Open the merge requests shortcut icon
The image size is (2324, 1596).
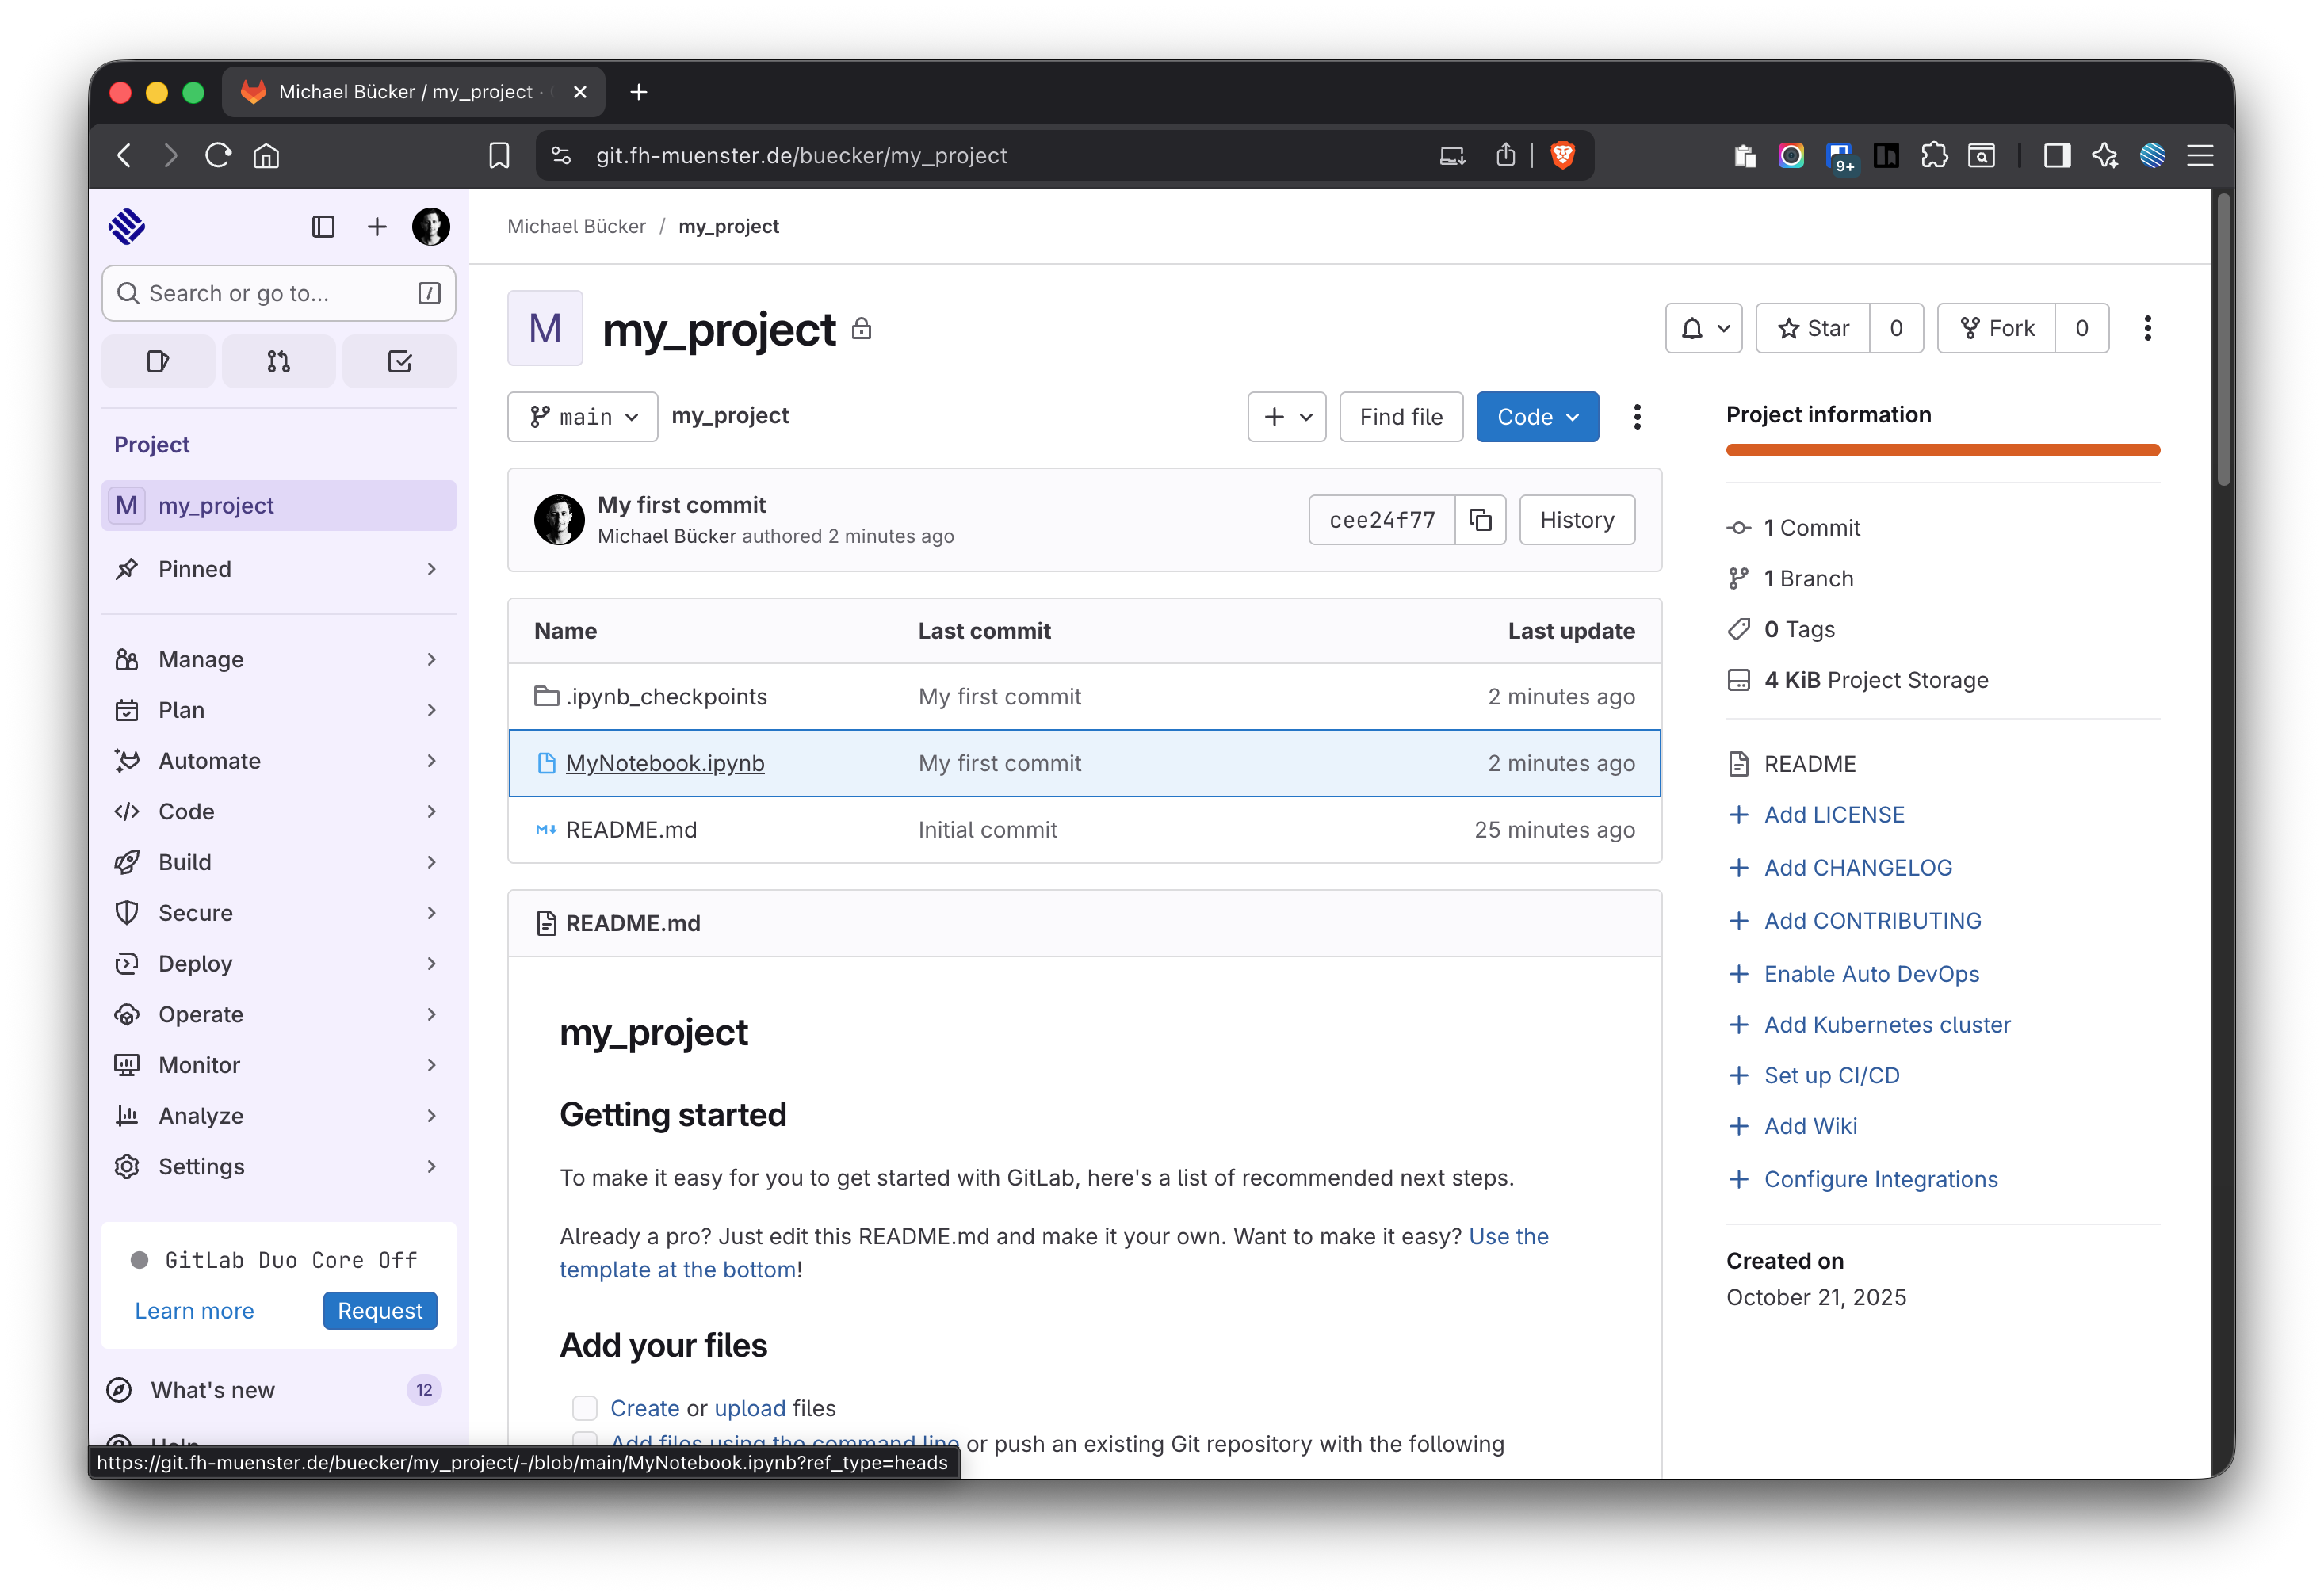point(278,361)
